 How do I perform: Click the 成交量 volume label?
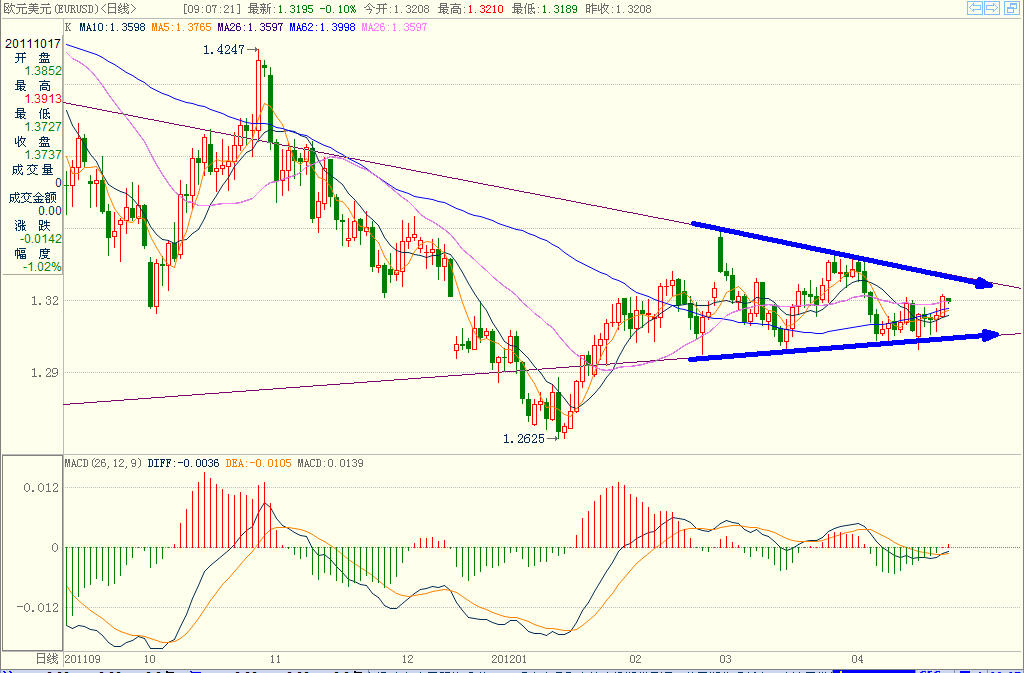32,170
